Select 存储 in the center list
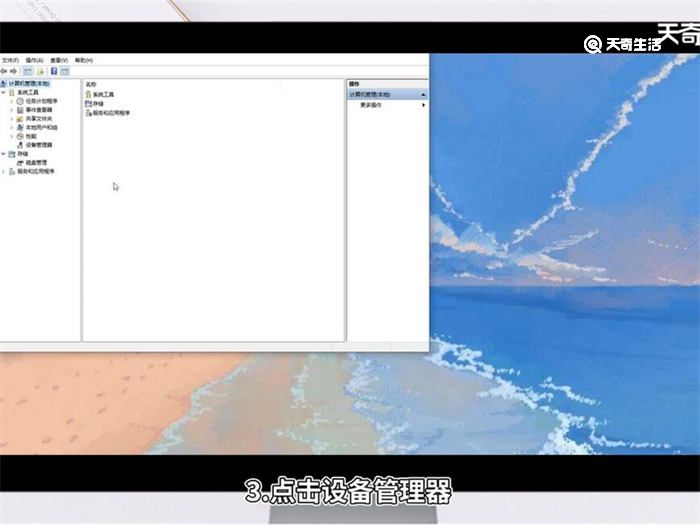700x525 pixels. pos(98,104)
